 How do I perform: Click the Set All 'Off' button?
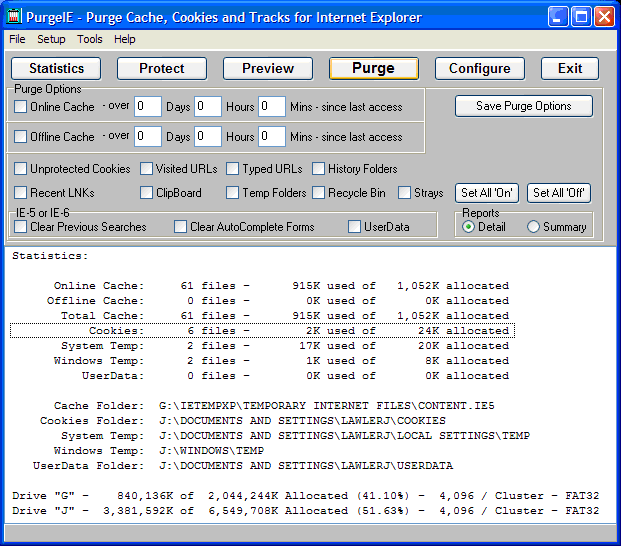[559, 193]
